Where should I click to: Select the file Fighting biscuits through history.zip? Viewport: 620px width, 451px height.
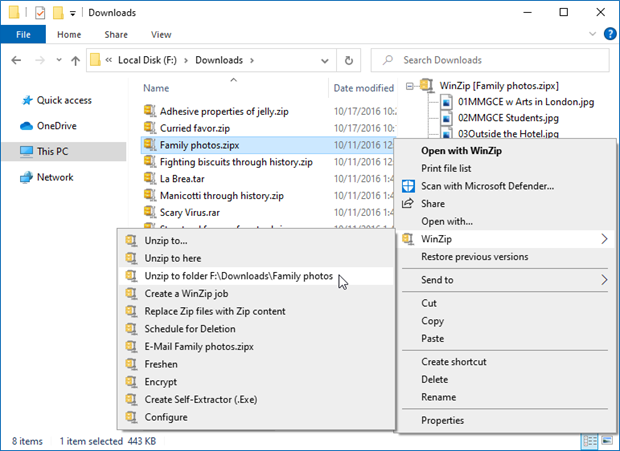[x=236, y=162]
